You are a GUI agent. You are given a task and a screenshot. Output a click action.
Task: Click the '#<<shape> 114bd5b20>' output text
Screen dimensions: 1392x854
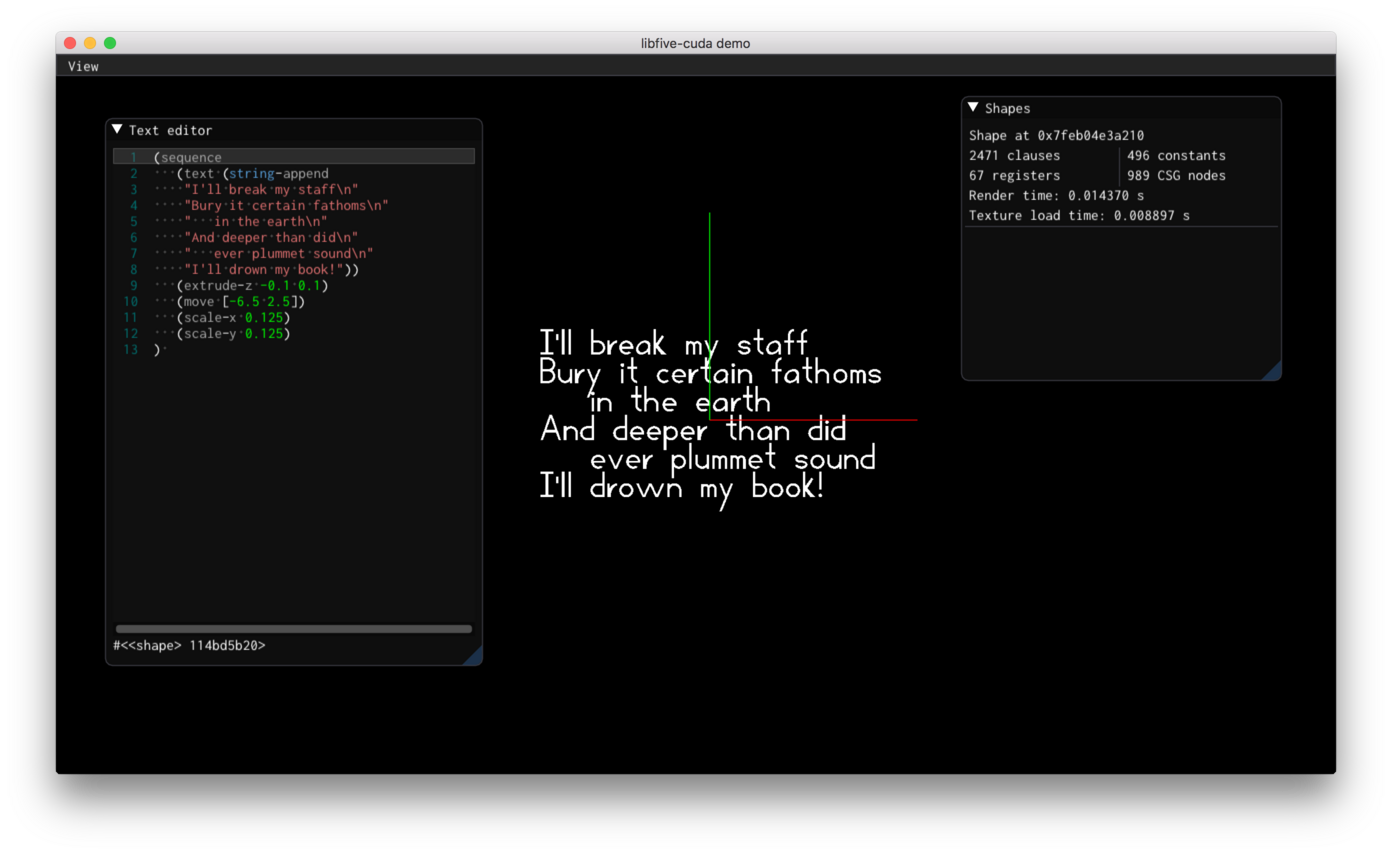pos(189,645)
